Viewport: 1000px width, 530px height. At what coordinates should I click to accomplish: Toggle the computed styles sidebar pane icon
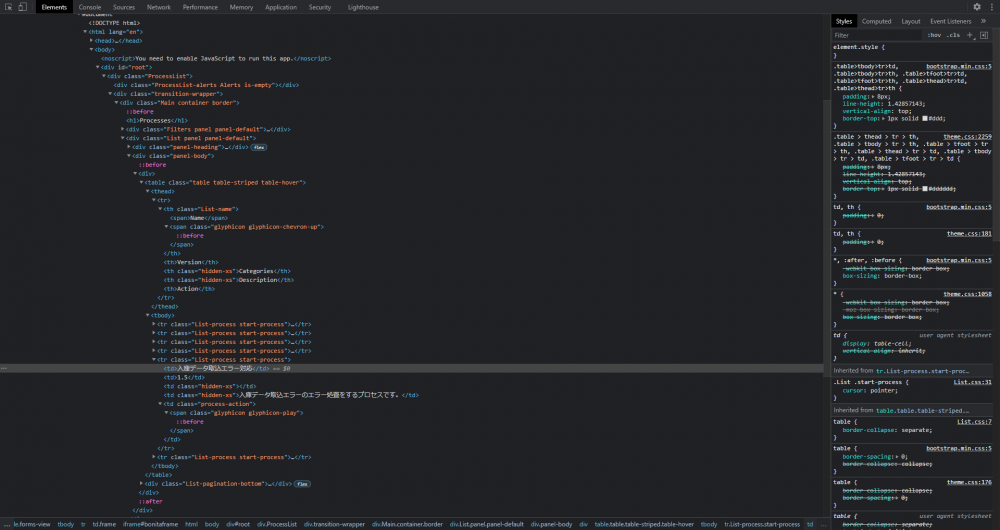984,35
